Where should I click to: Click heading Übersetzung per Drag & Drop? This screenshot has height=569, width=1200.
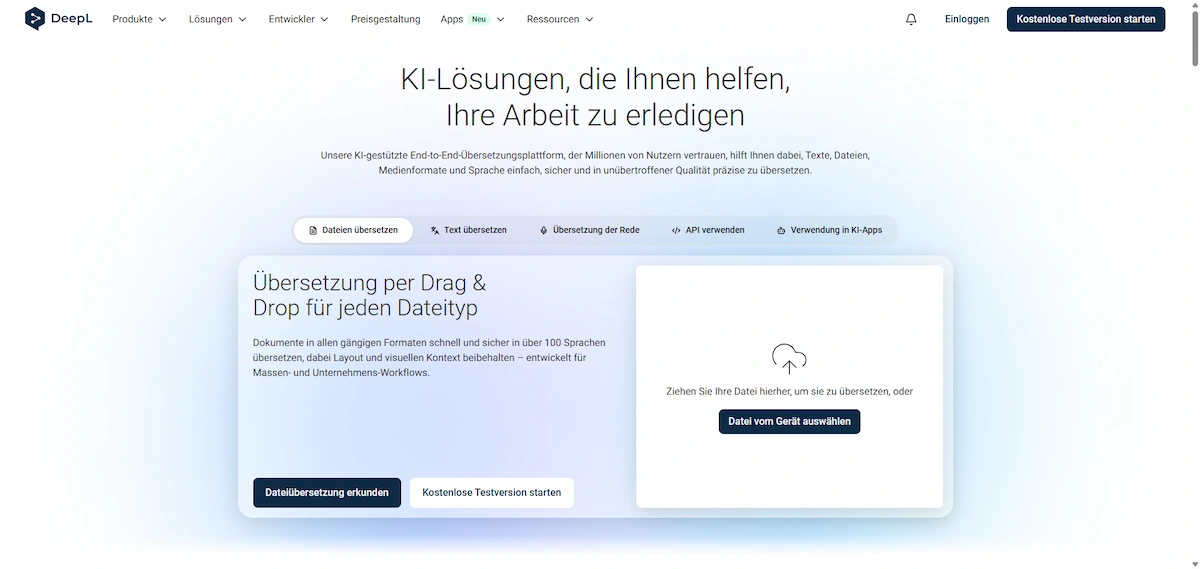tap(370, 295)
